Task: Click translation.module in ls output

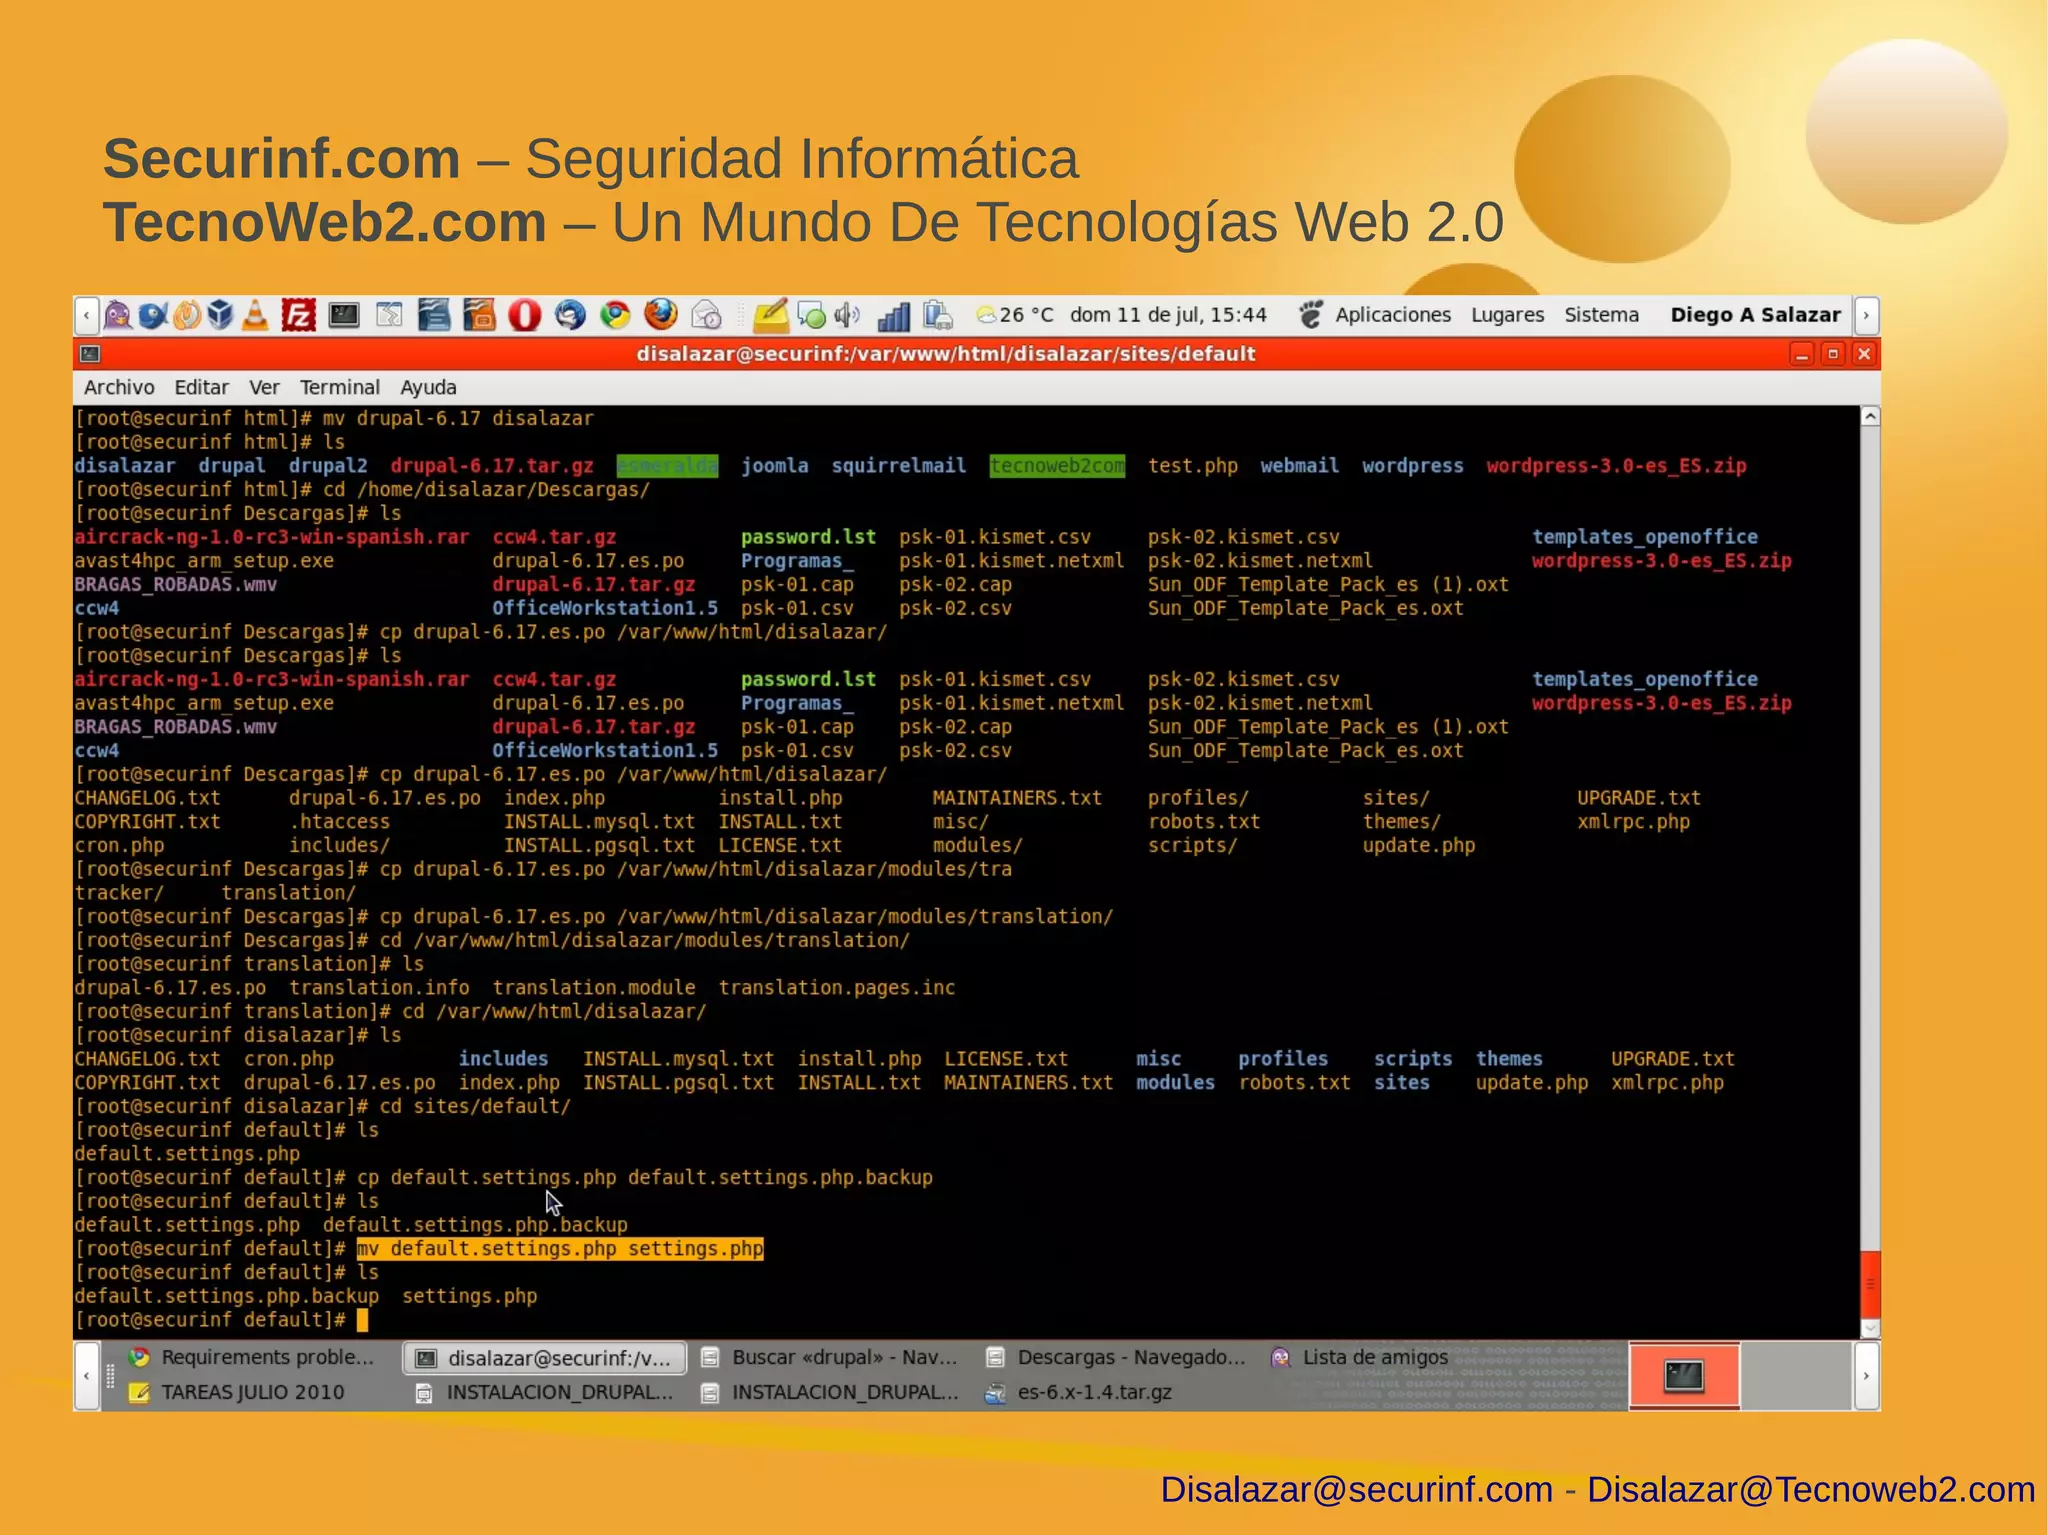Action: [x=594, y=988]
